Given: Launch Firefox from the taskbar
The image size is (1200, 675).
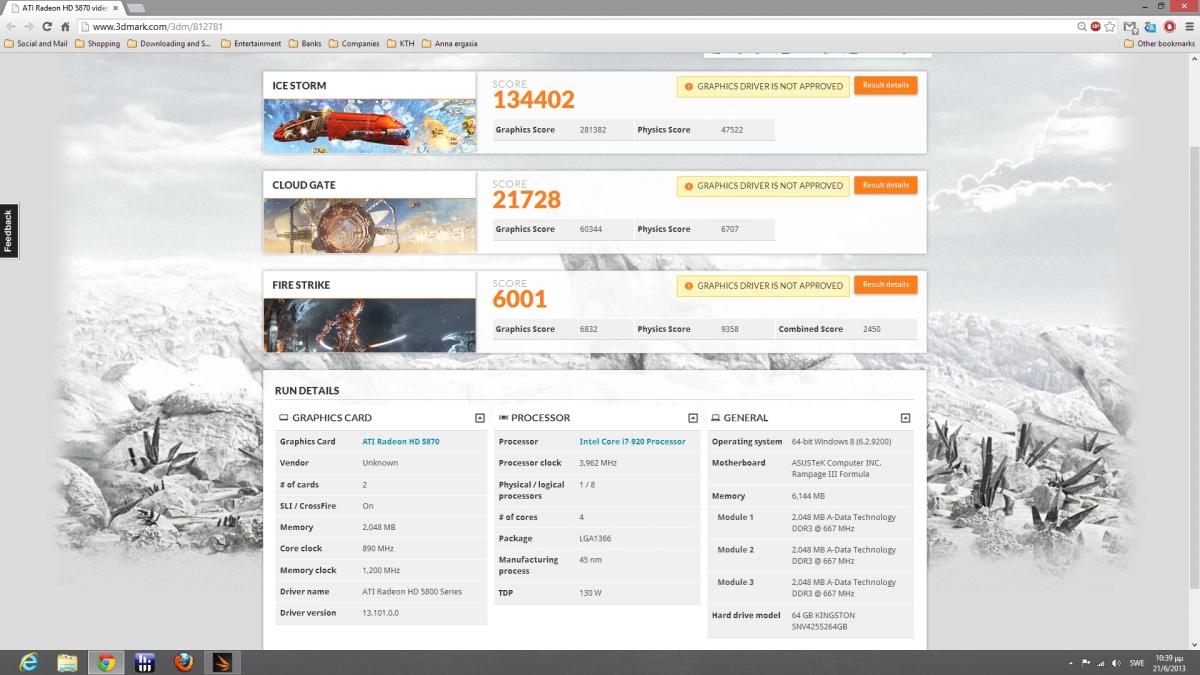Looking at the screenshot, I should (182, 662).
